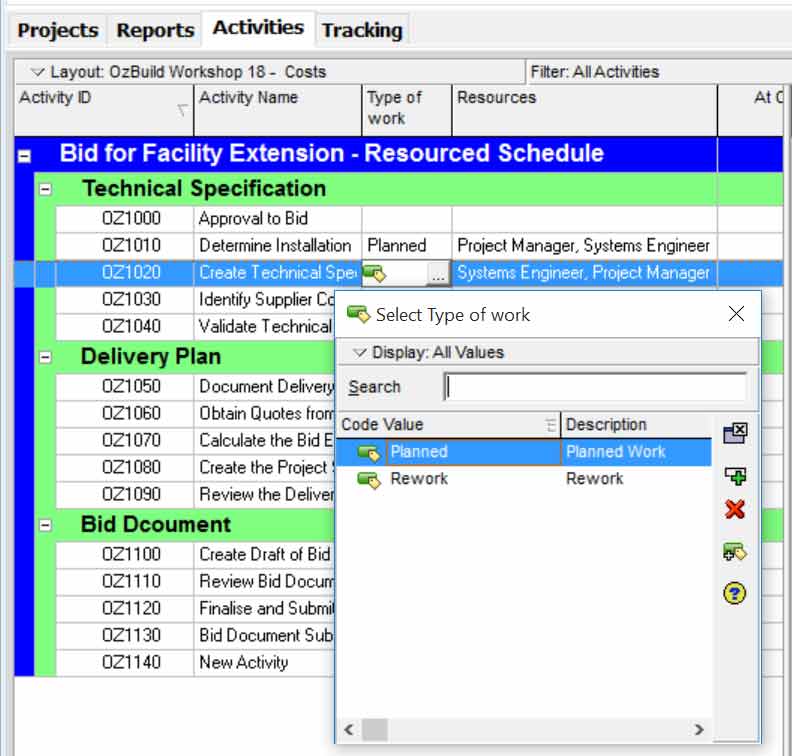Open the Tracking tab

tap(362, 30)
